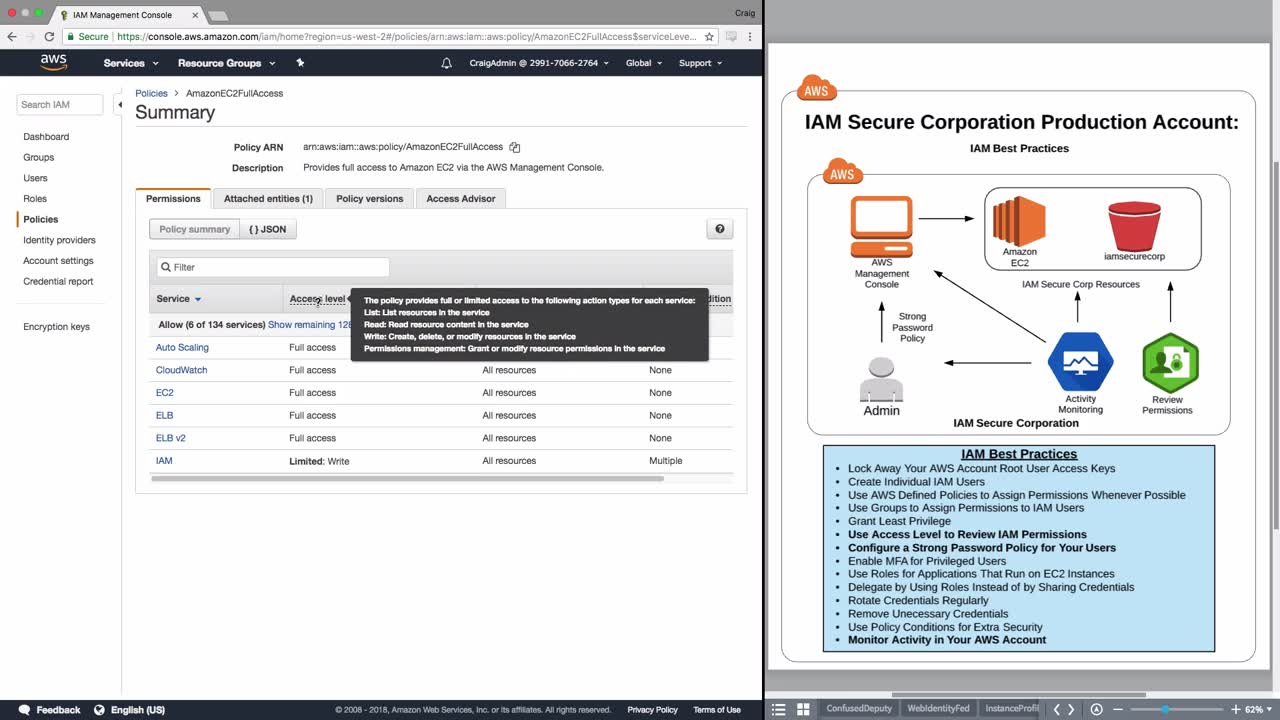Click the IAM service link in table

pyautogui.click(x=164, y=461)
